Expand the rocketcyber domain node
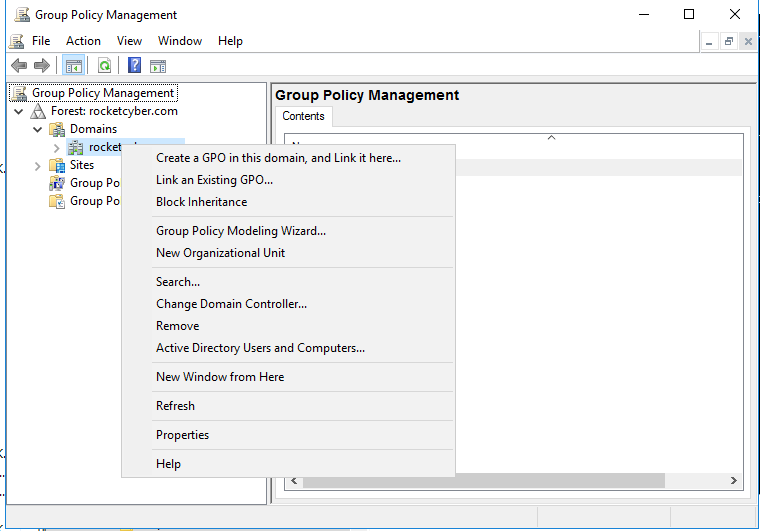 click(56, 147)
